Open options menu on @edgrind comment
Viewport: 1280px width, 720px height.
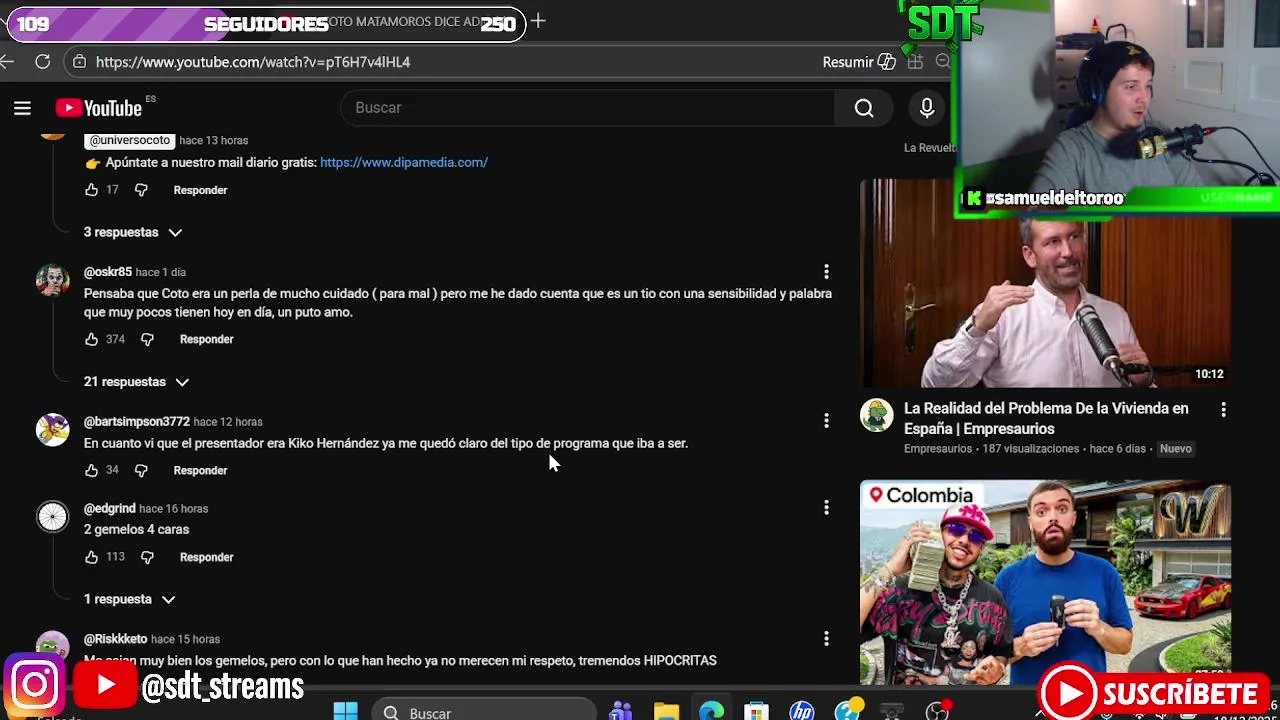coord(826,508)
